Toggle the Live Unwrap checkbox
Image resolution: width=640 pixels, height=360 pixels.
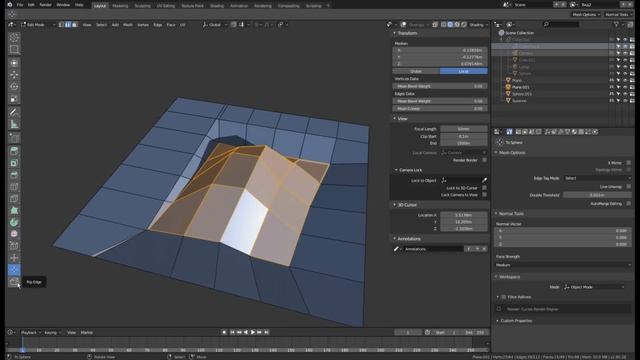629,187
